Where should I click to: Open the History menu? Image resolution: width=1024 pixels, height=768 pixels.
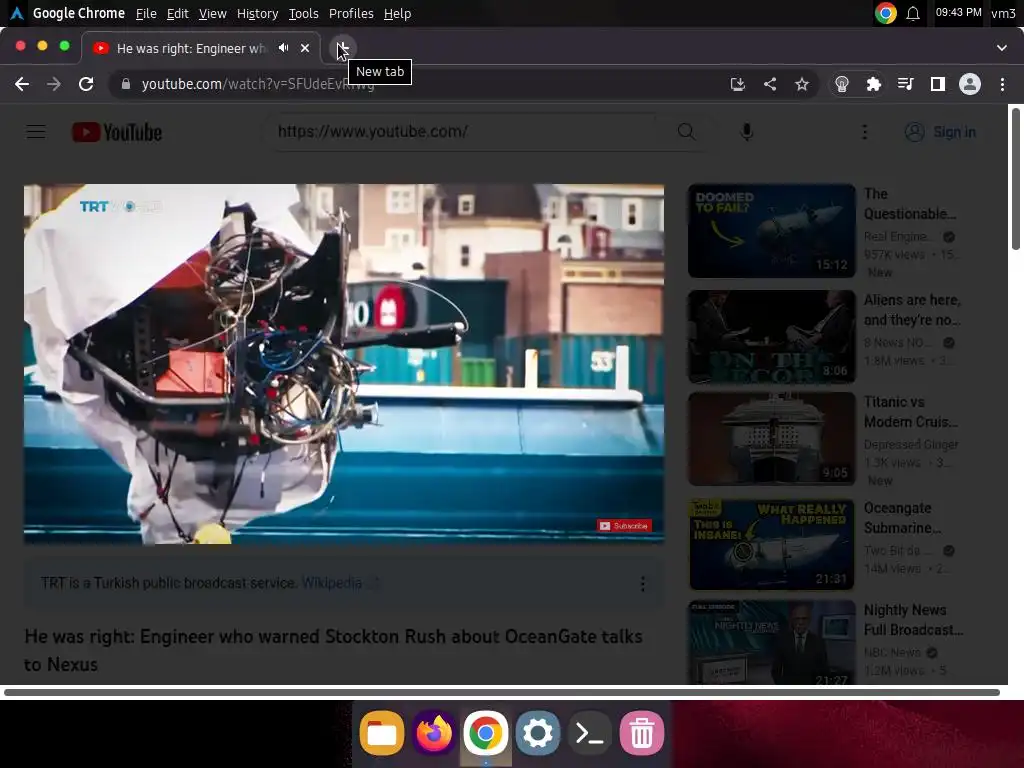pos(257,13)
